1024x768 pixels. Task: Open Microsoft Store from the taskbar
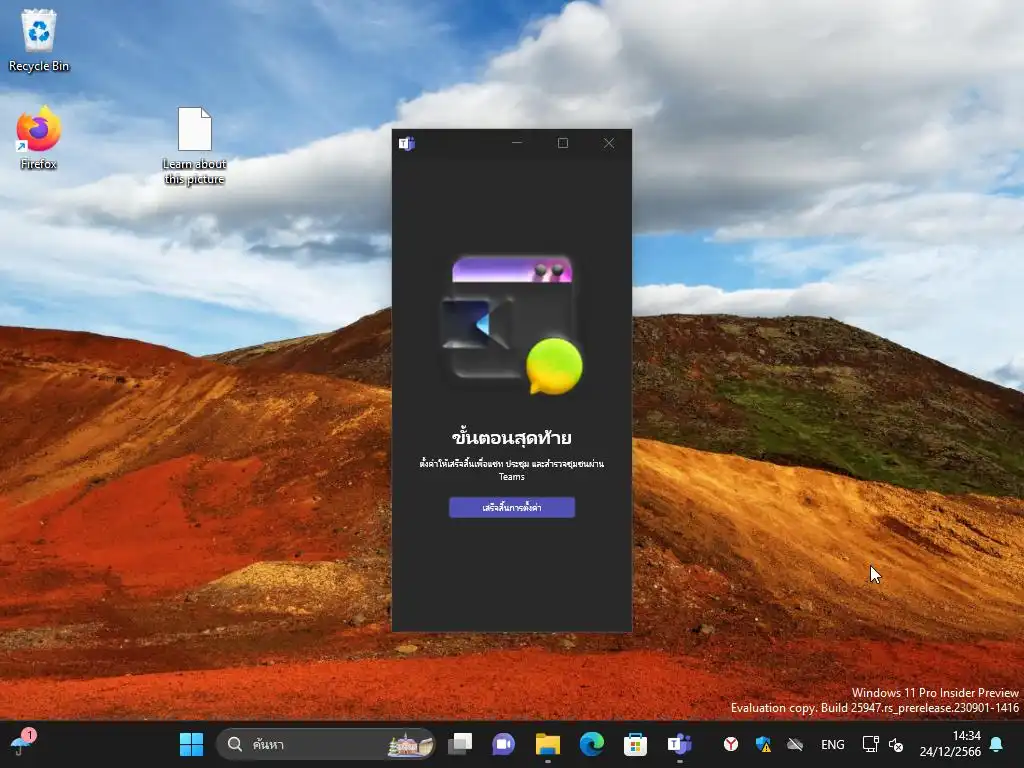(x=635, y=744)
